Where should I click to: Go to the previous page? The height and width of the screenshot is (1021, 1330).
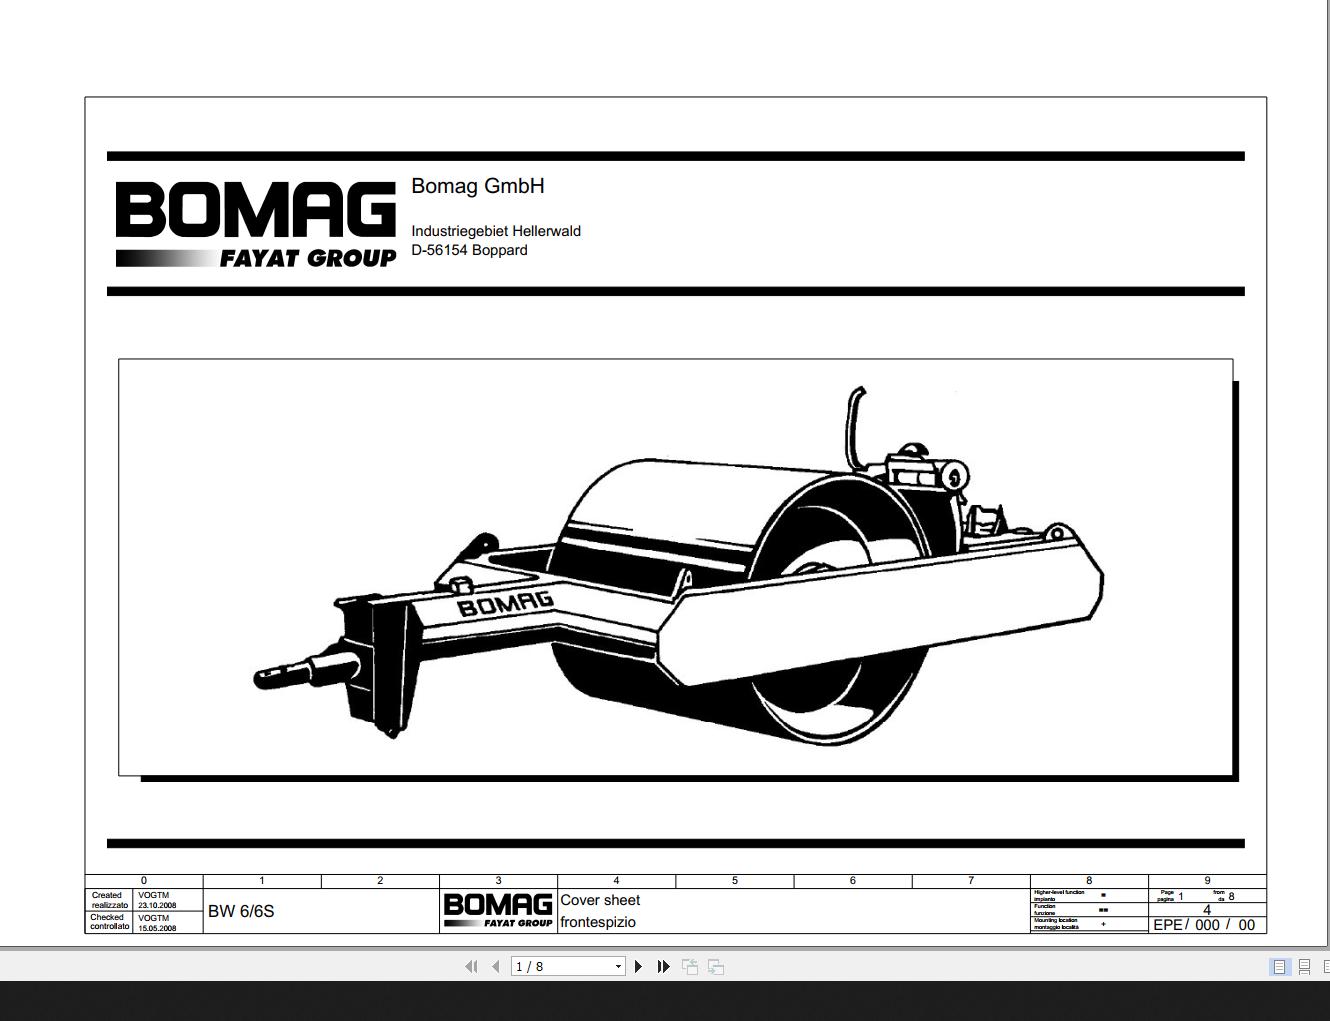pyautogui.click(x=495, y=966)
